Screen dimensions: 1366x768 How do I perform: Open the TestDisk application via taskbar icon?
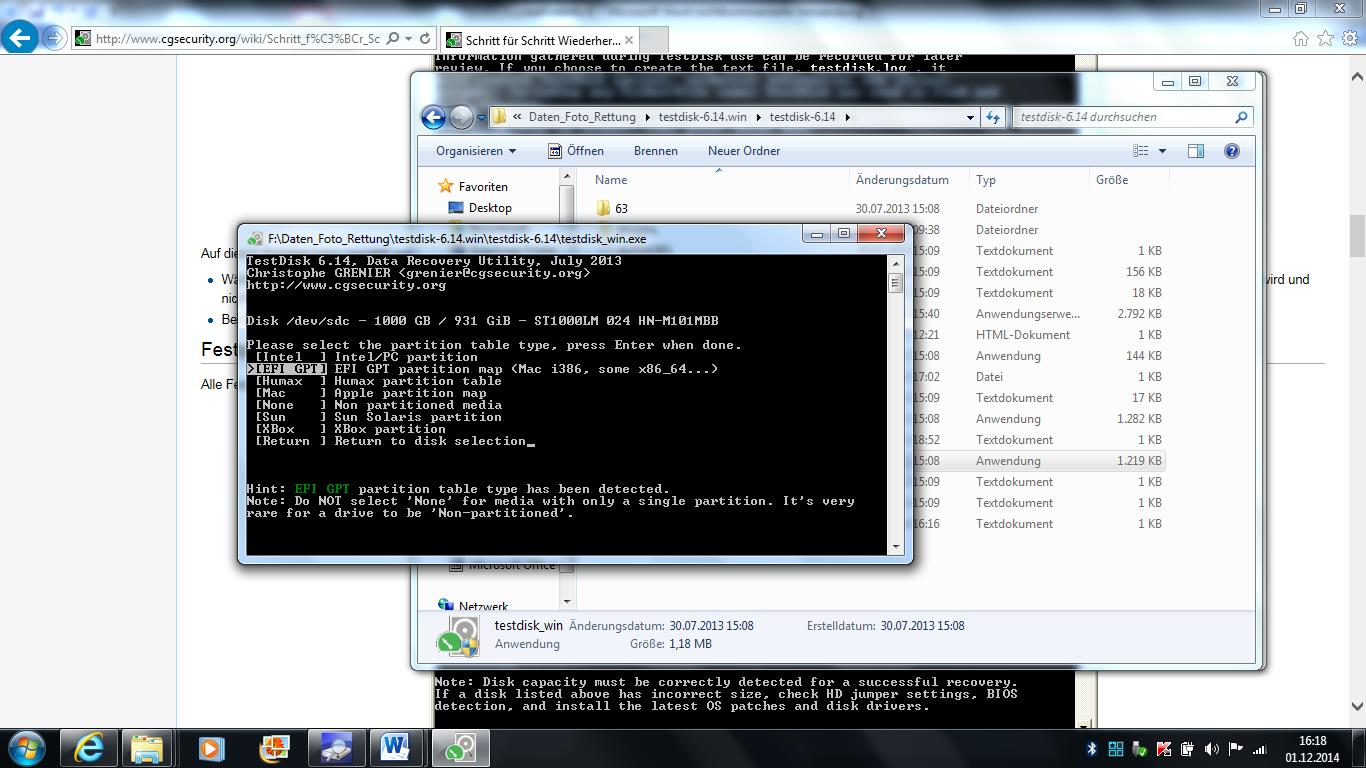coord(458,748)
